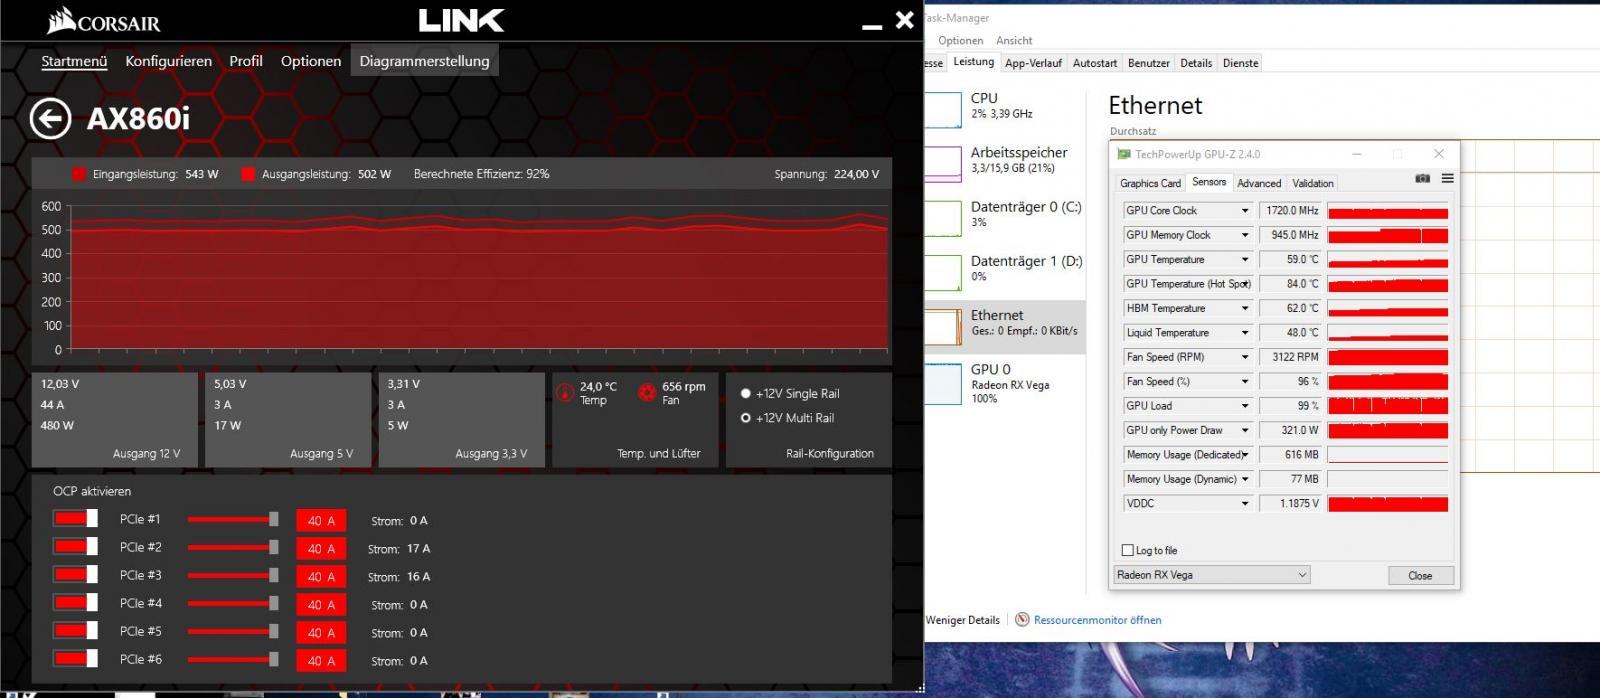Toggle OCP switch for PCIe #1
This screenshot has height=698, width=1600.
coord(76,518)
